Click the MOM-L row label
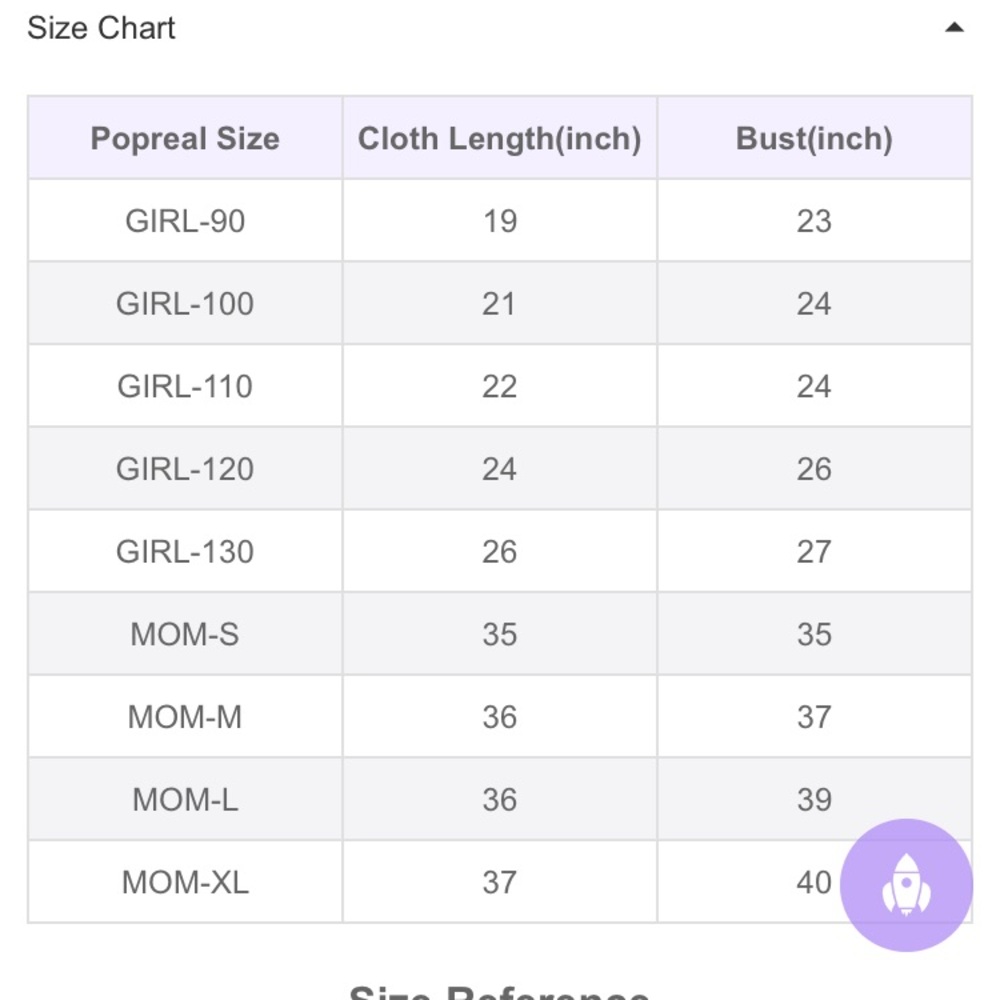This screenshot has height=1000, width=1000. [185, 800]
